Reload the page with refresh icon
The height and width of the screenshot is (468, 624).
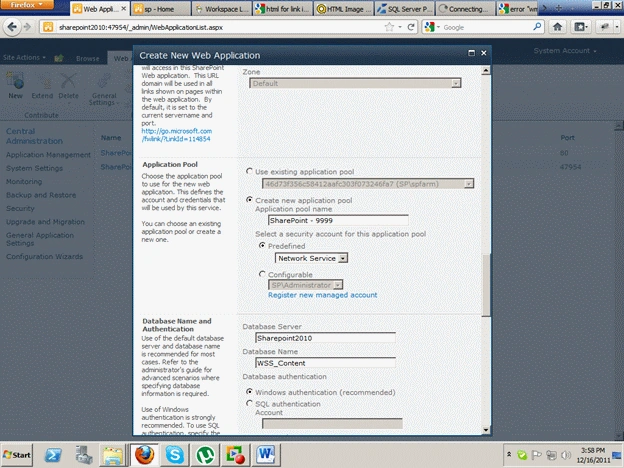coord(411,27)
